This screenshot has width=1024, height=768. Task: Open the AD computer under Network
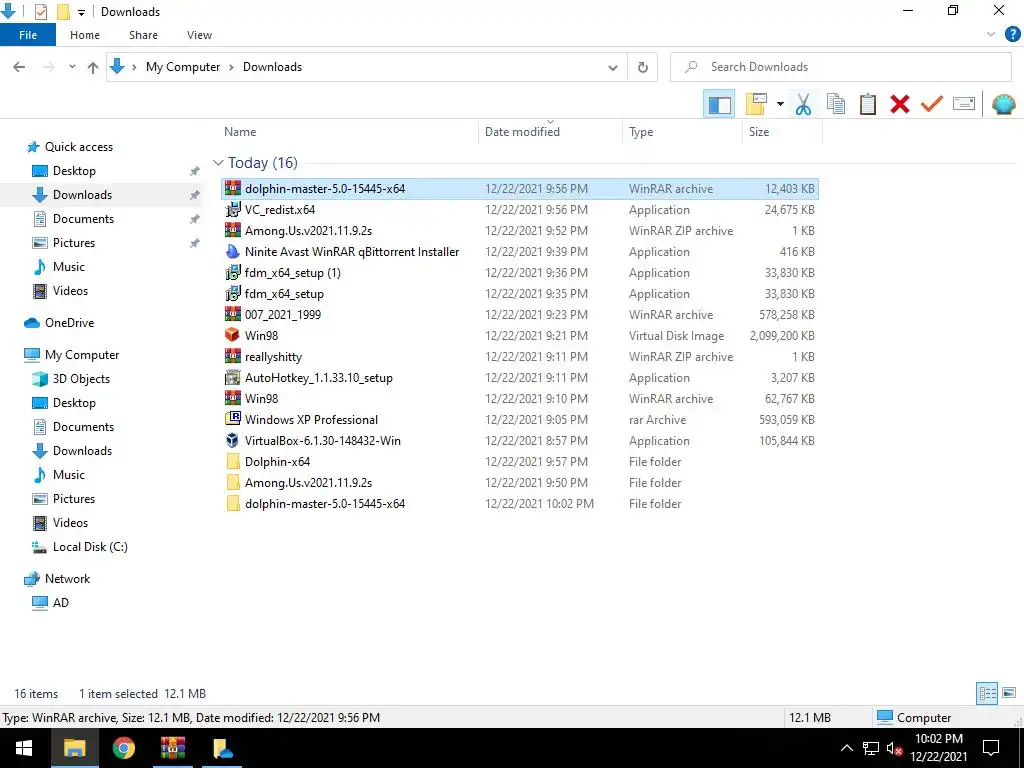click(60, 603)
